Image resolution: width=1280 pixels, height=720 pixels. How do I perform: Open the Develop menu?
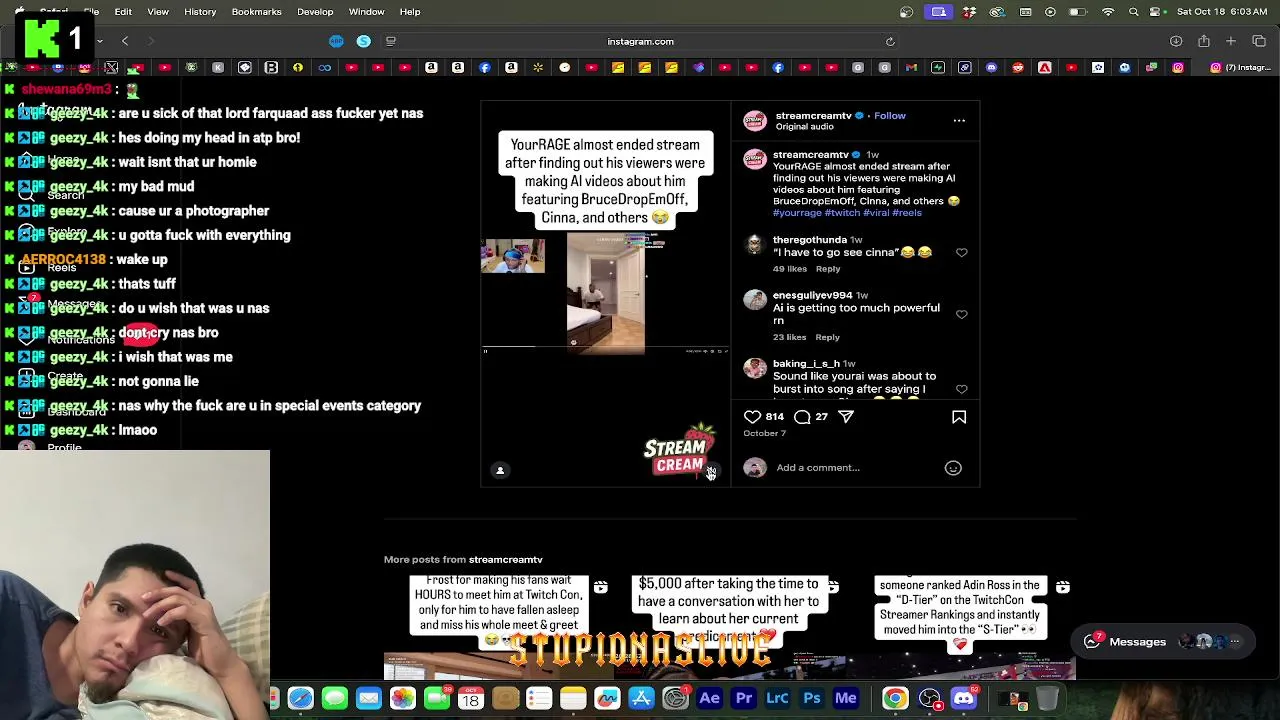(x=315, y=12)
